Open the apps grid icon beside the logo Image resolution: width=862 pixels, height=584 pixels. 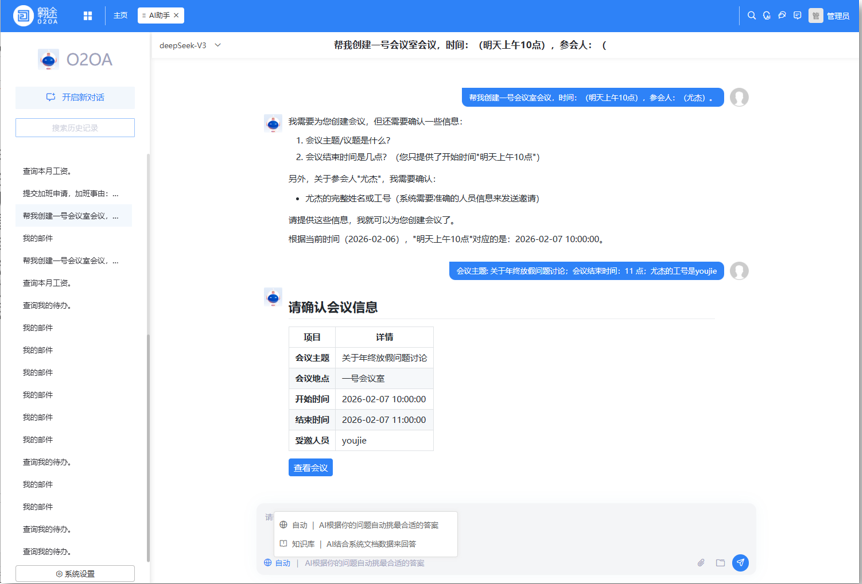88,15
